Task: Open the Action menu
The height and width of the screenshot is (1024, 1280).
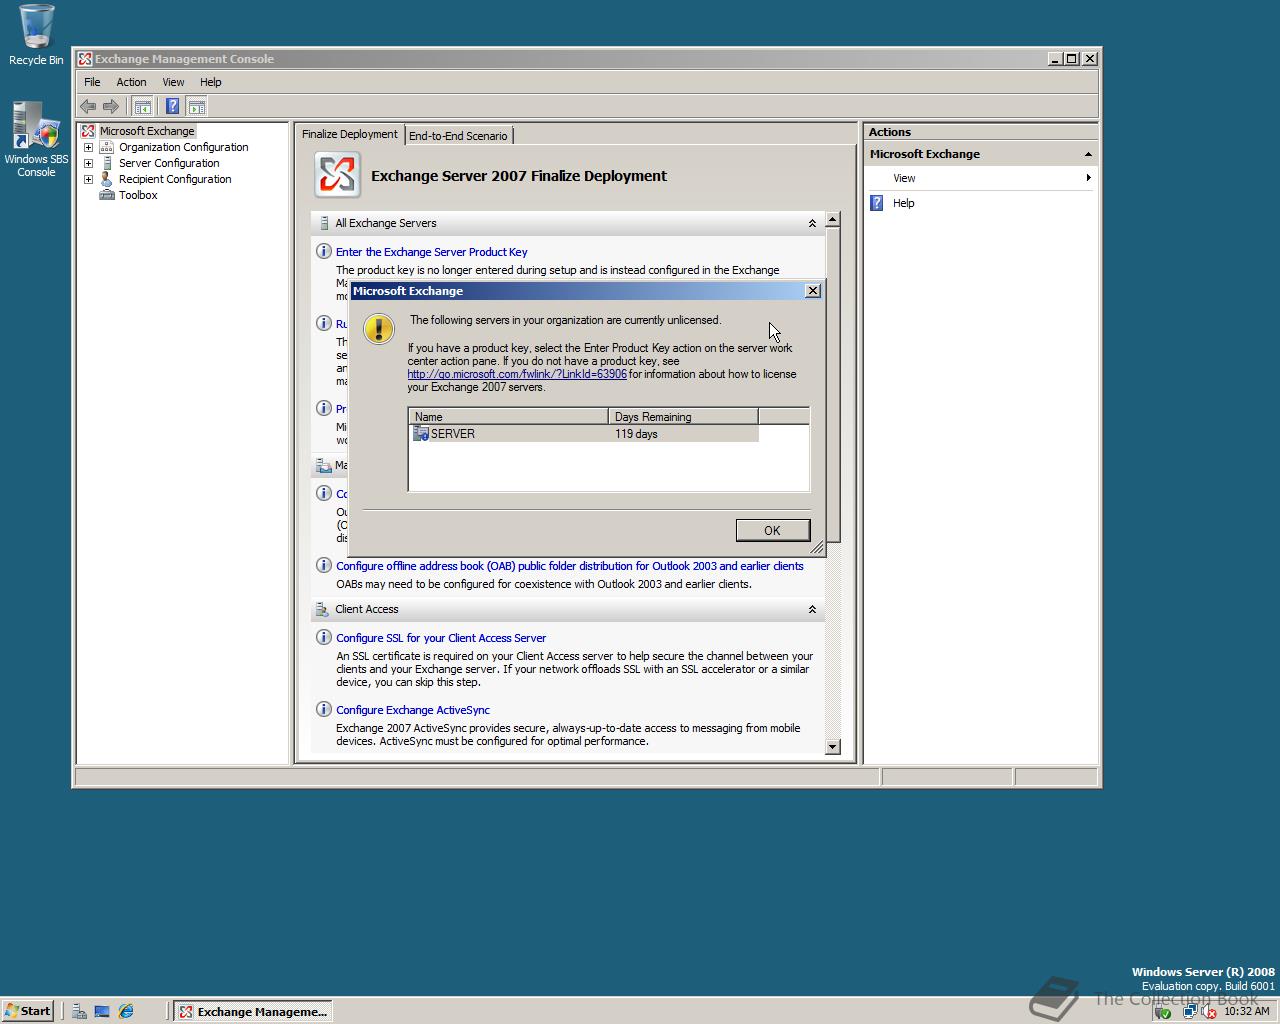Action: [x=131, y=82]
